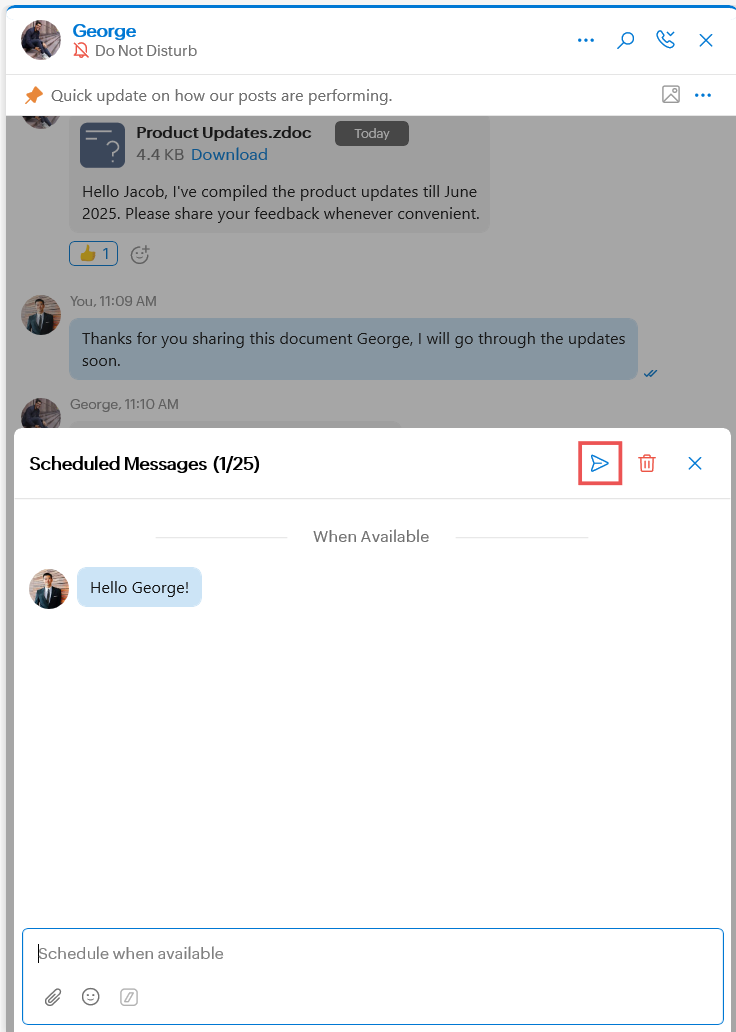Click the pinned bar image icon
This screenshot has height=1032, width=736.
pos(671,94)
